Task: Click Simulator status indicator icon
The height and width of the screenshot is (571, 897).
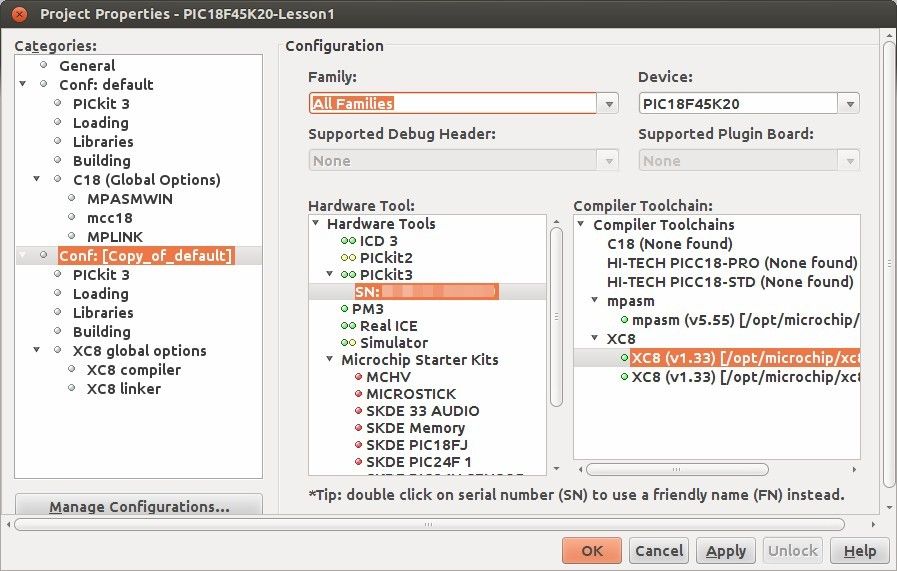Action: click(x=348, y=343)
